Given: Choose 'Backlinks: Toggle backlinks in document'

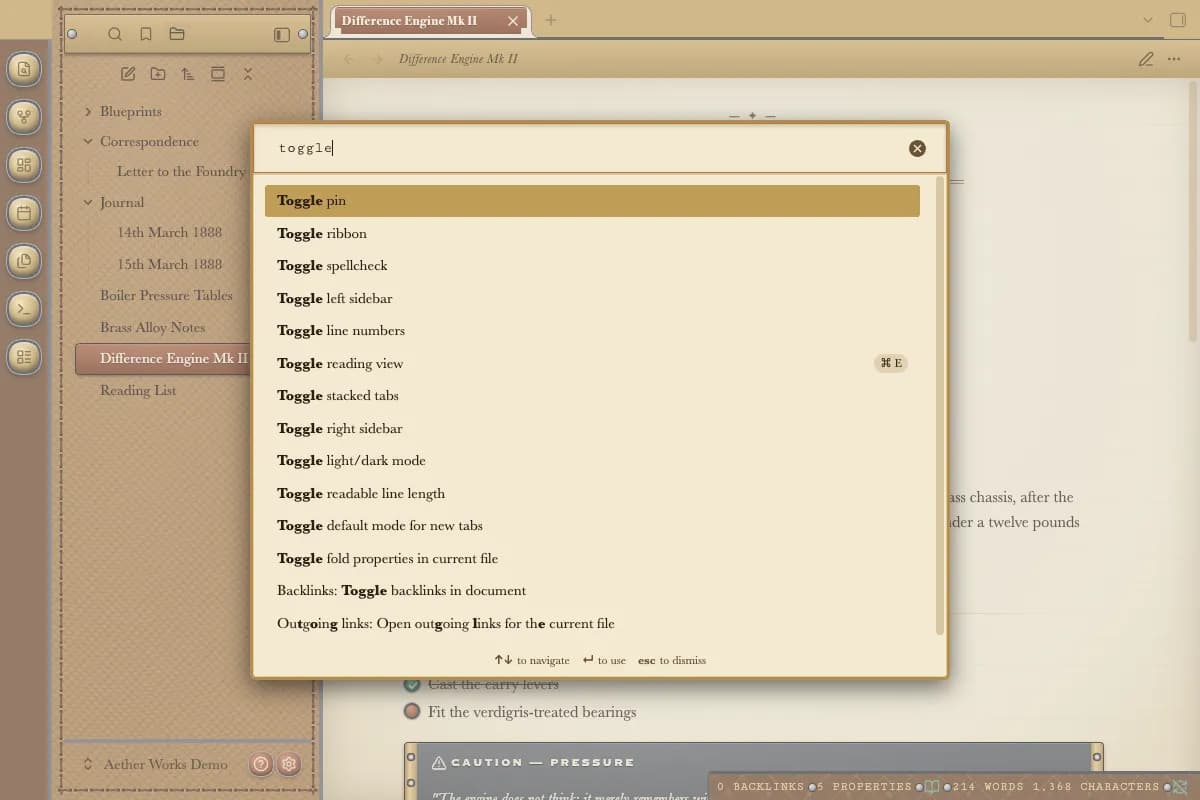Looking at the screenshot, I should point(592,591).
